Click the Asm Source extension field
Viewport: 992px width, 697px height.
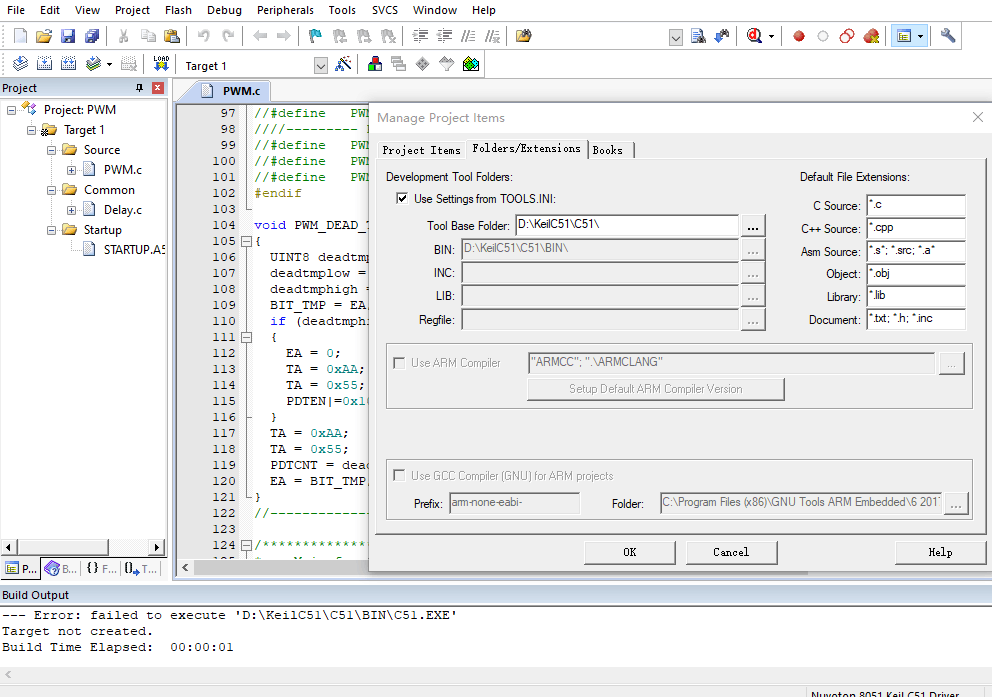(x=916, y=251)
